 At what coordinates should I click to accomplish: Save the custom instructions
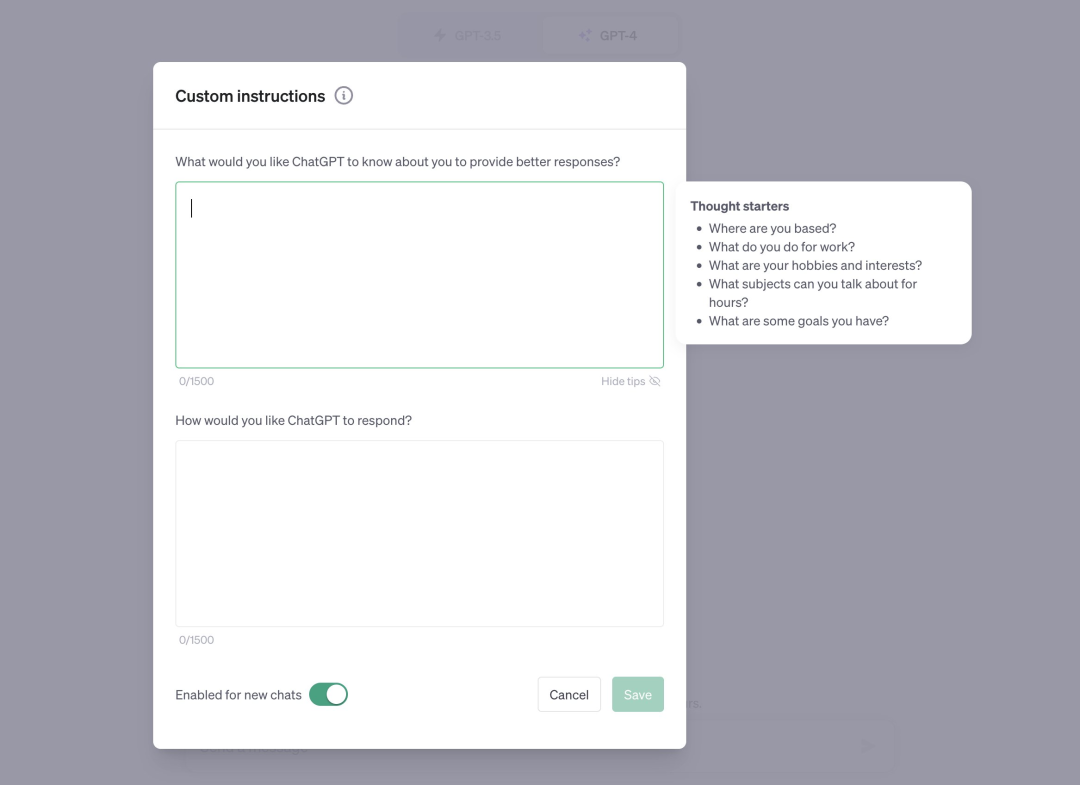638,694
